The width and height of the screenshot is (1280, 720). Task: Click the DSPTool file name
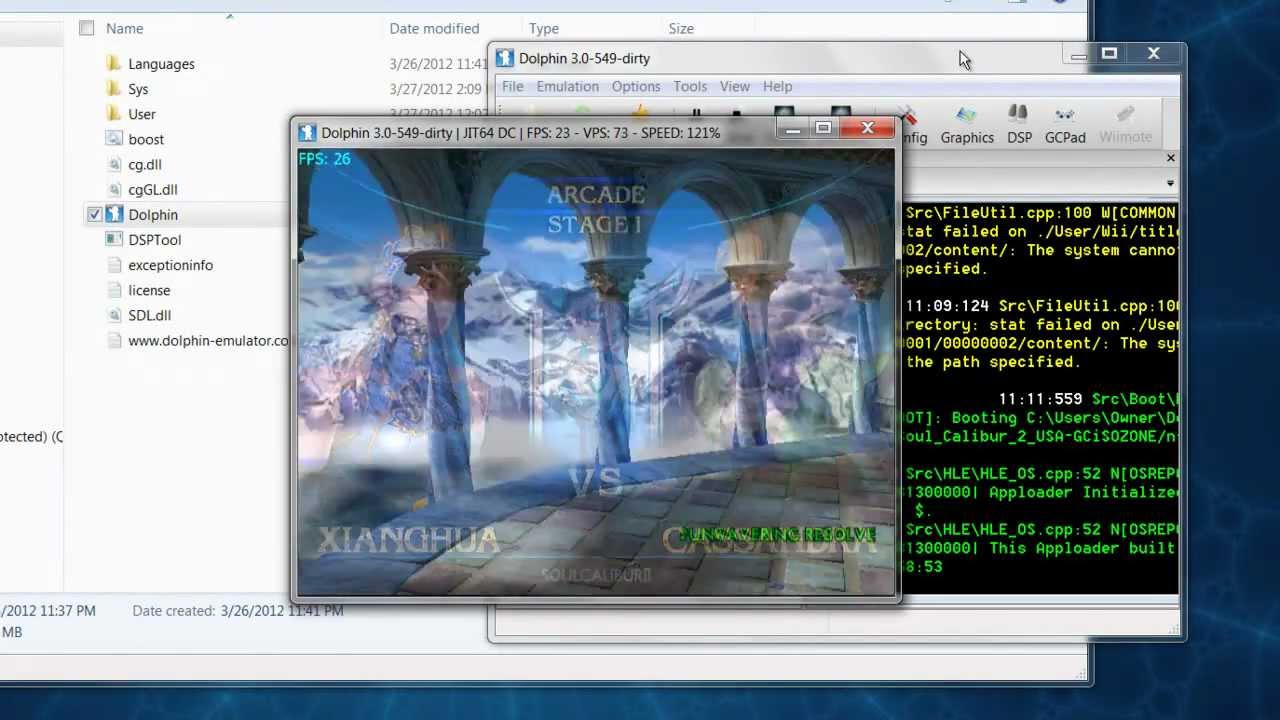pos(154,240)
